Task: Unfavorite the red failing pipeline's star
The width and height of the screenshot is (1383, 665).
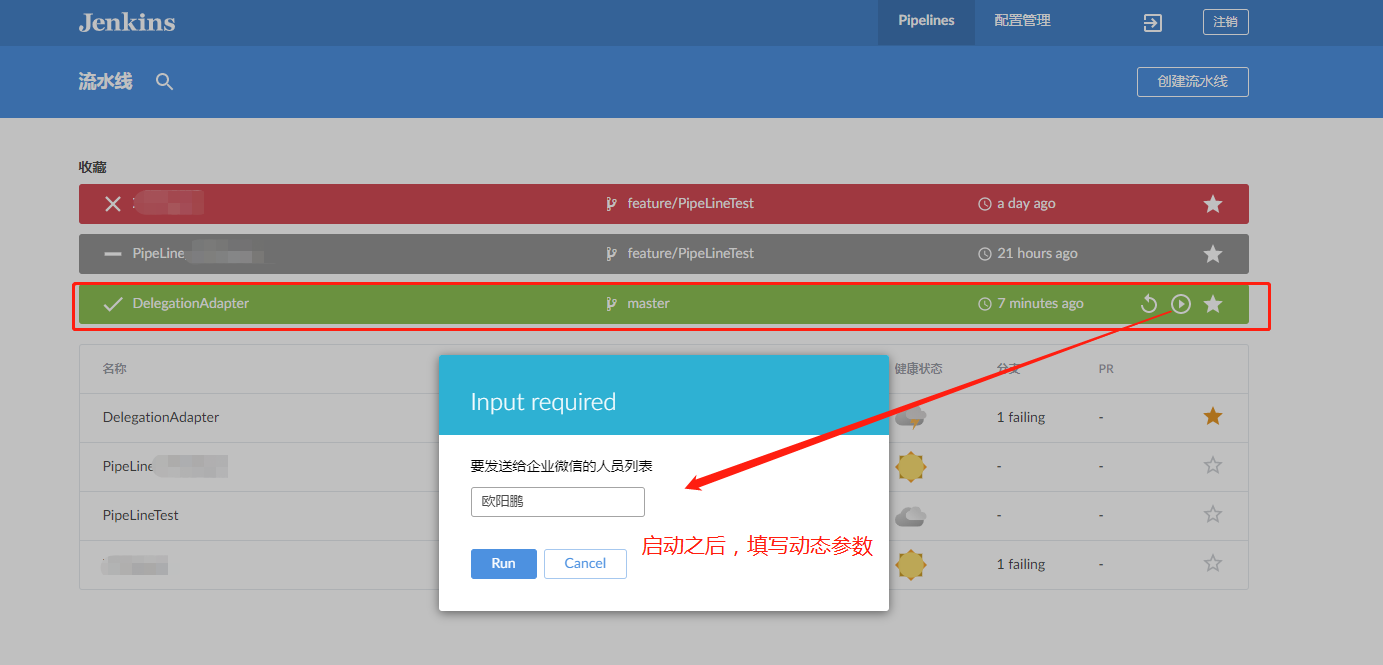Action: (x=1212, y=203)
